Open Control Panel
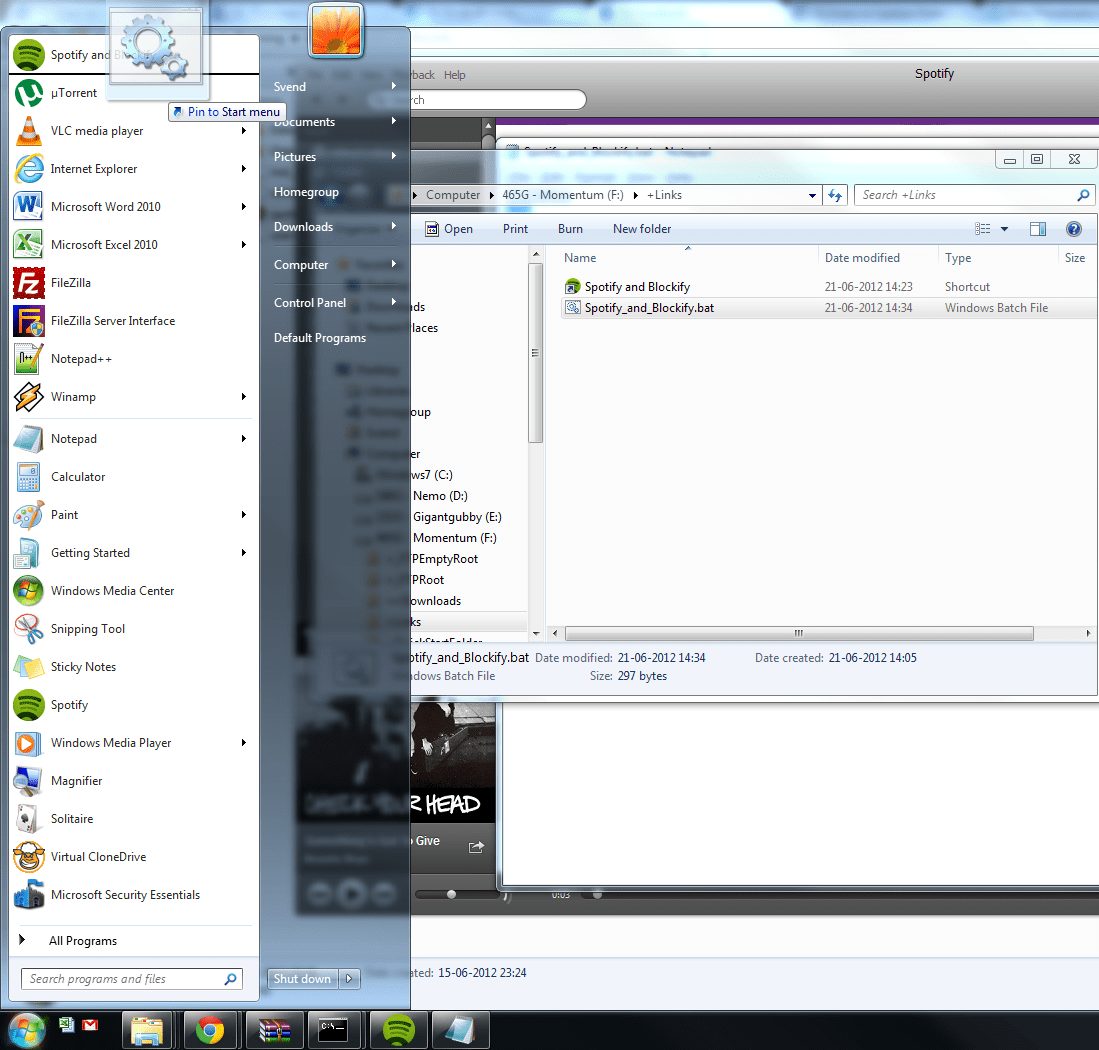This screenshot has height=1050, width=1099. (x=334, y=303)
